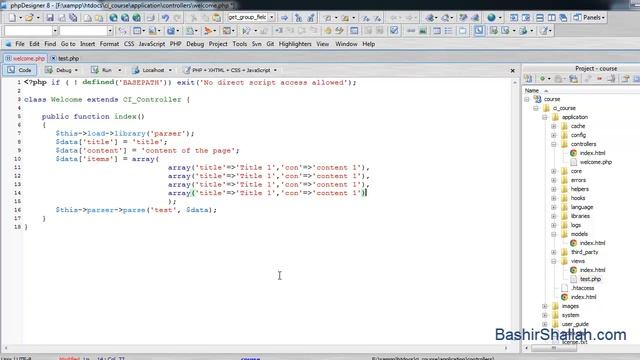Click the Project panel horizontal scrollbar
This screenshot has height=360, width=640.
(x=554, y=348)
